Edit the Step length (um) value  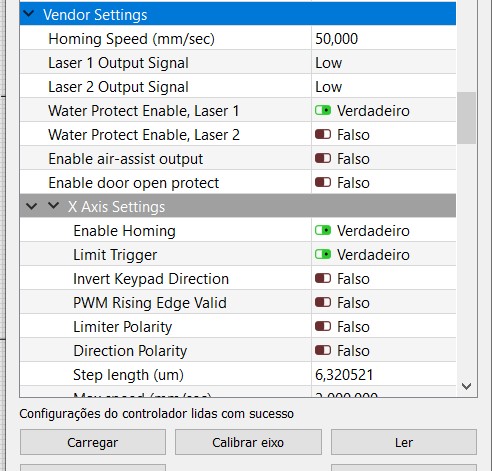click(384, 375)
